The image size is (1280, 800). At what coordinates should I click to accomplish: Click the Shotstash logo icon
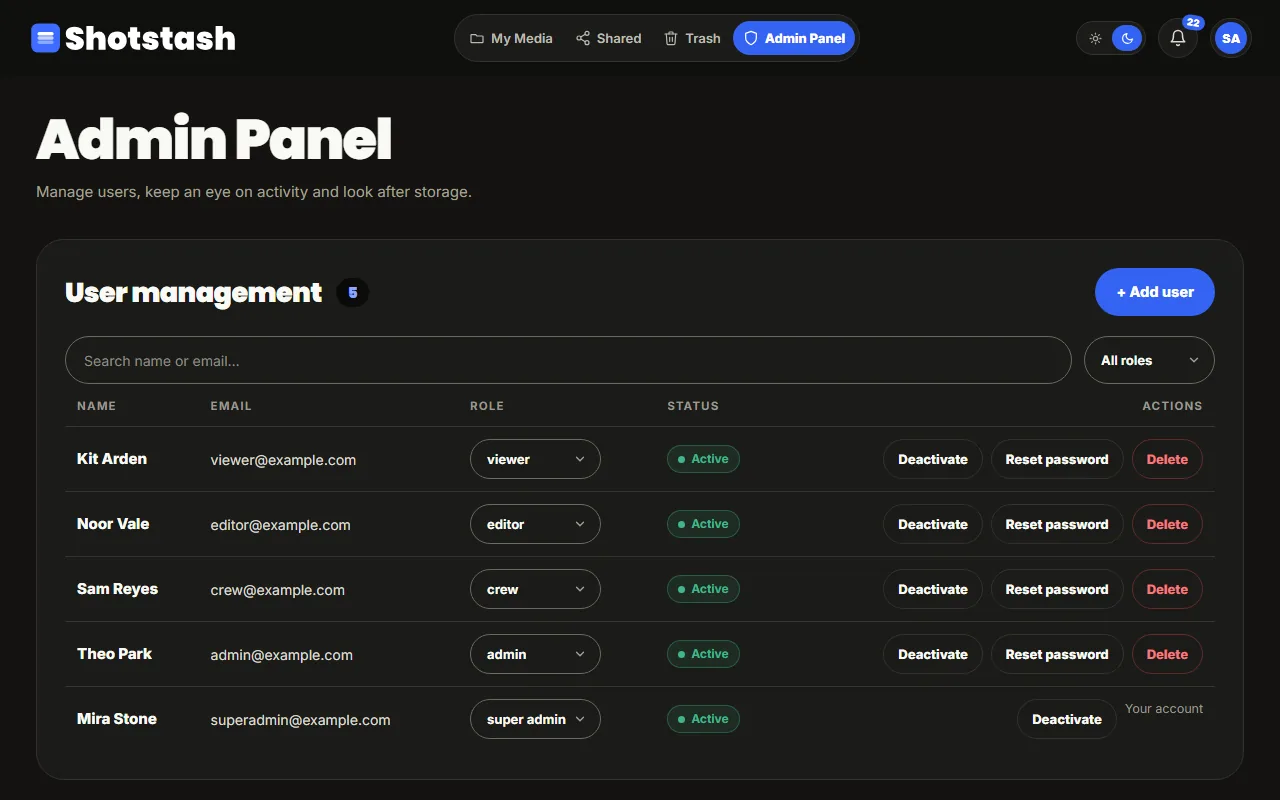coord(45,38)
